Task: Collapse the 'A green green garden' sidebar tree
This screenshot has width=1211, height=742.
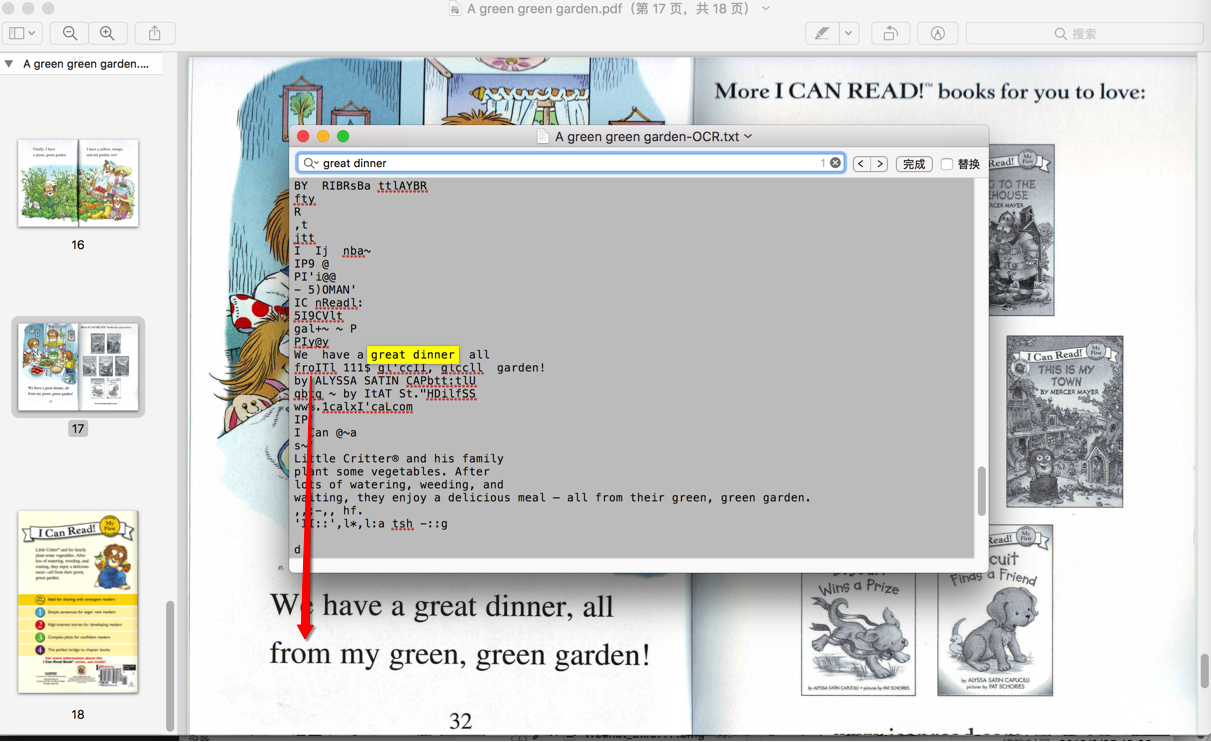Action: (9, 64)
